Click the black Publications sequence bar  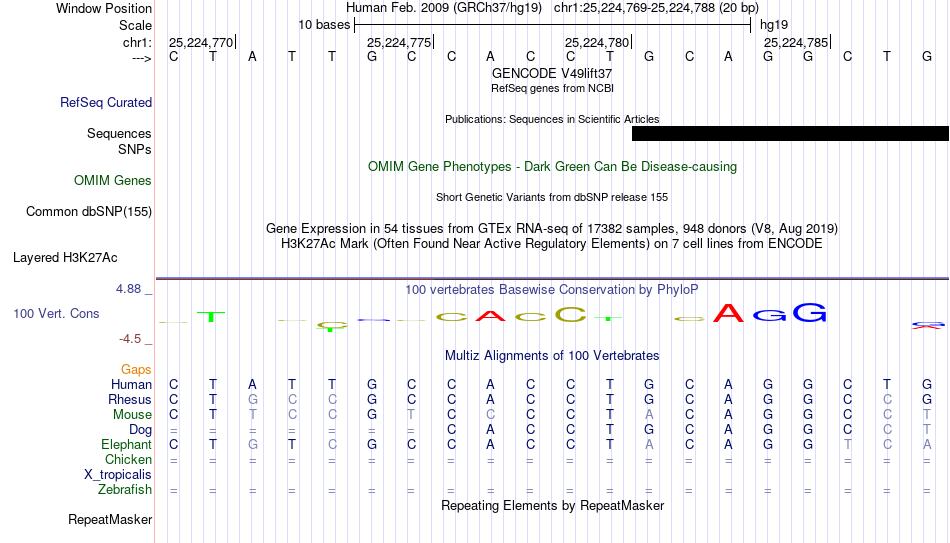point(790,133)
